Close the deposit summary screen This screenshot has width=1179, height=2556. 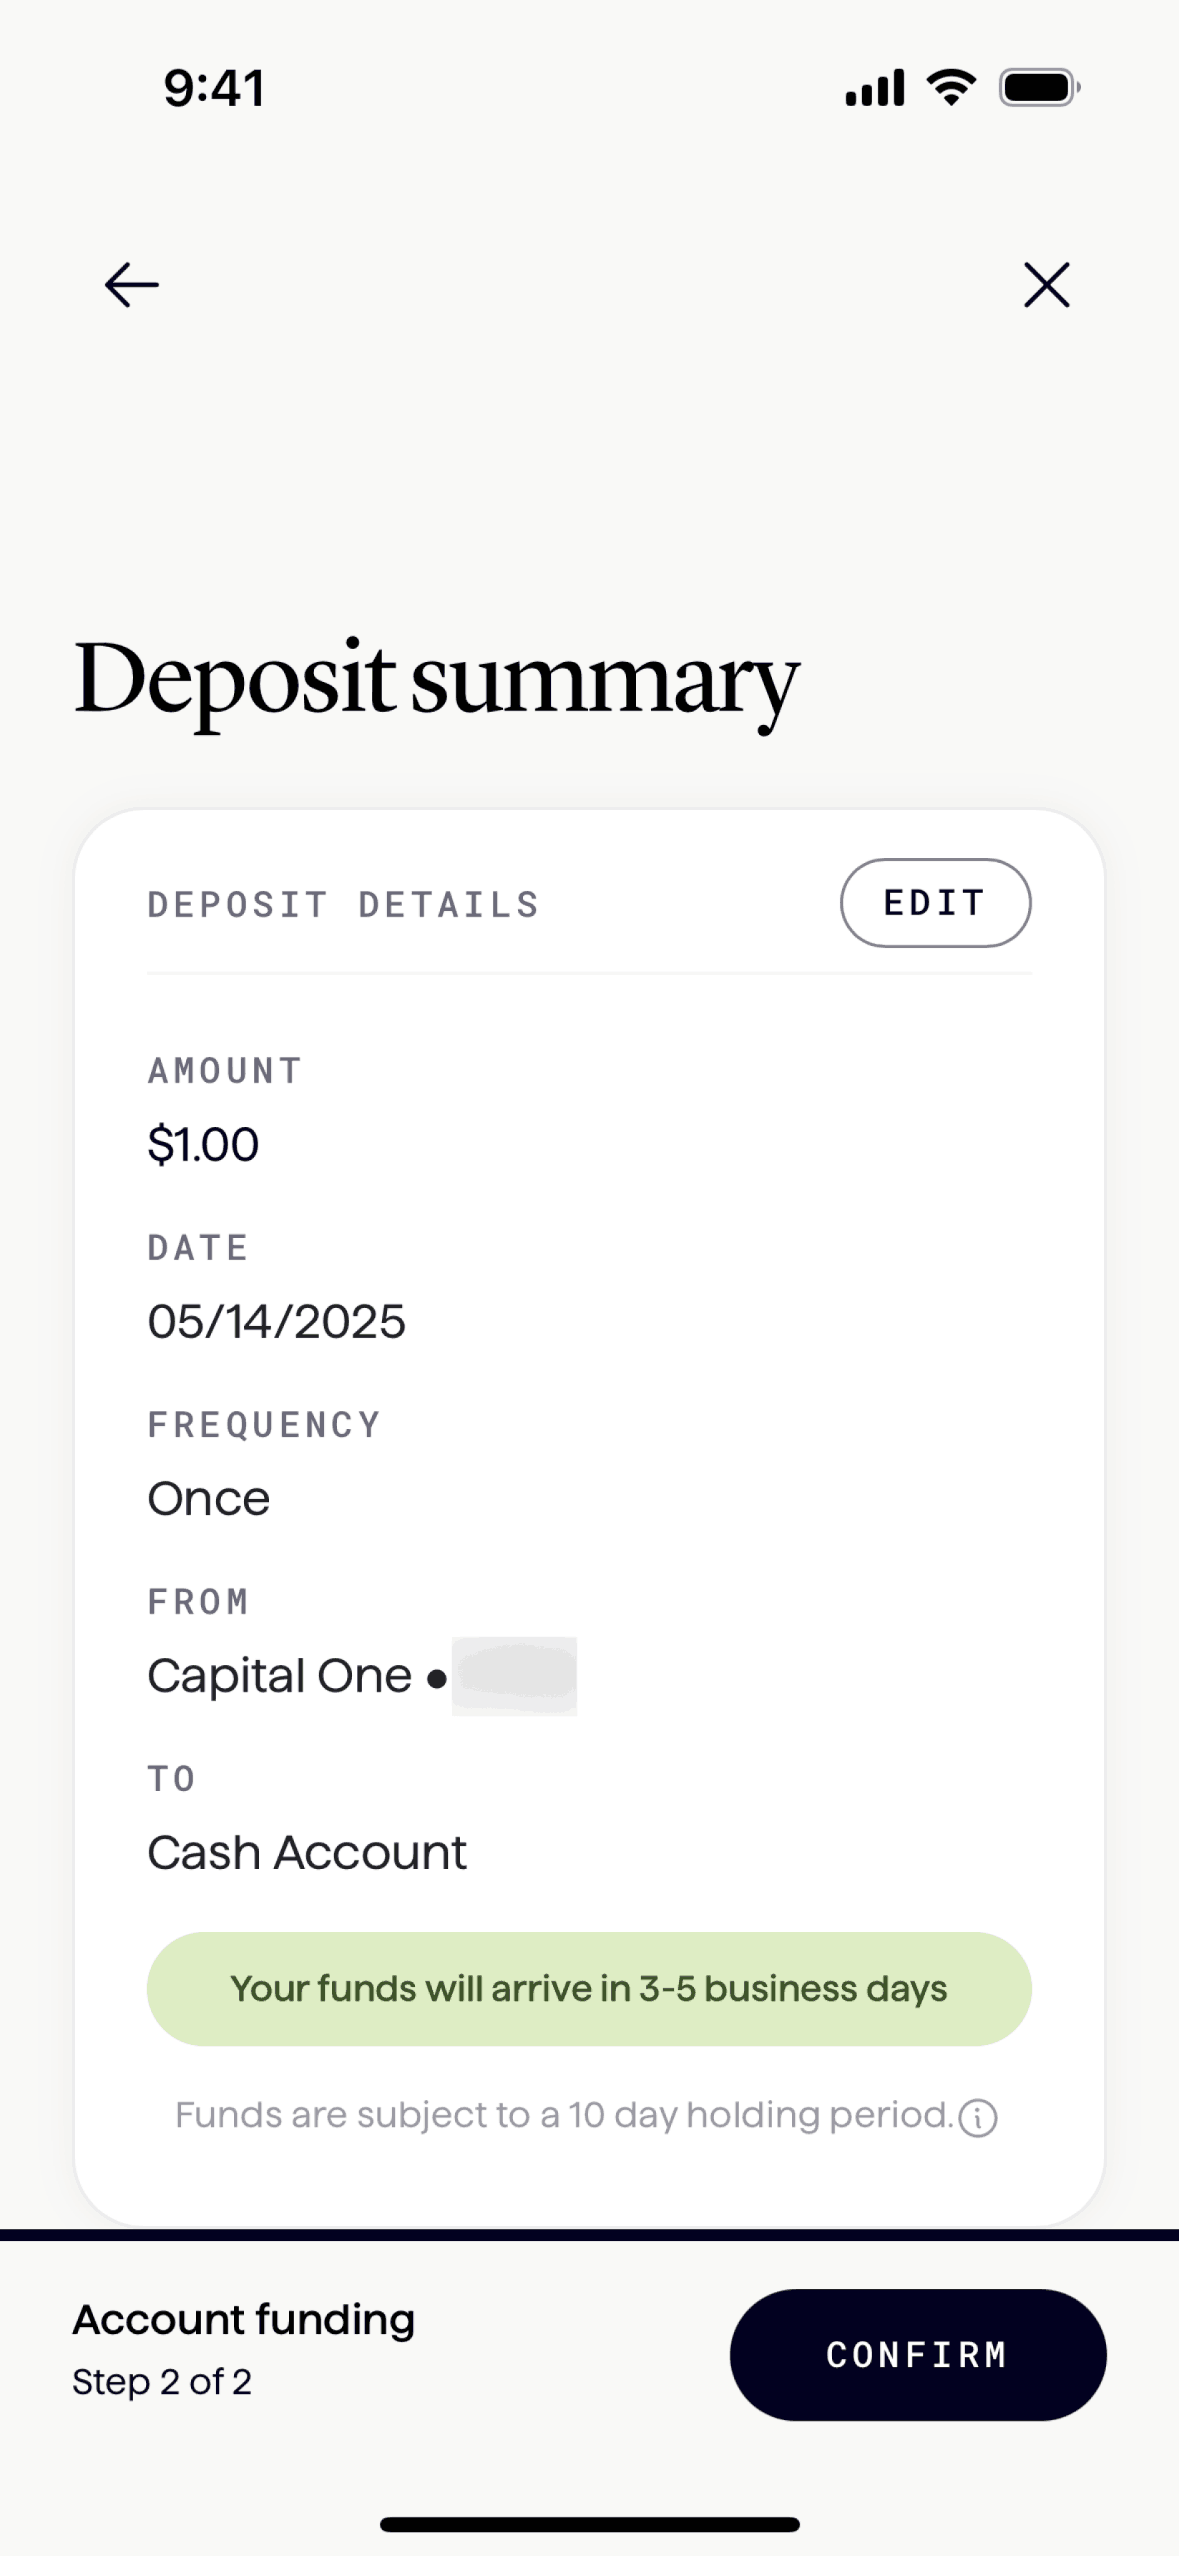[x=1046, y=285]
